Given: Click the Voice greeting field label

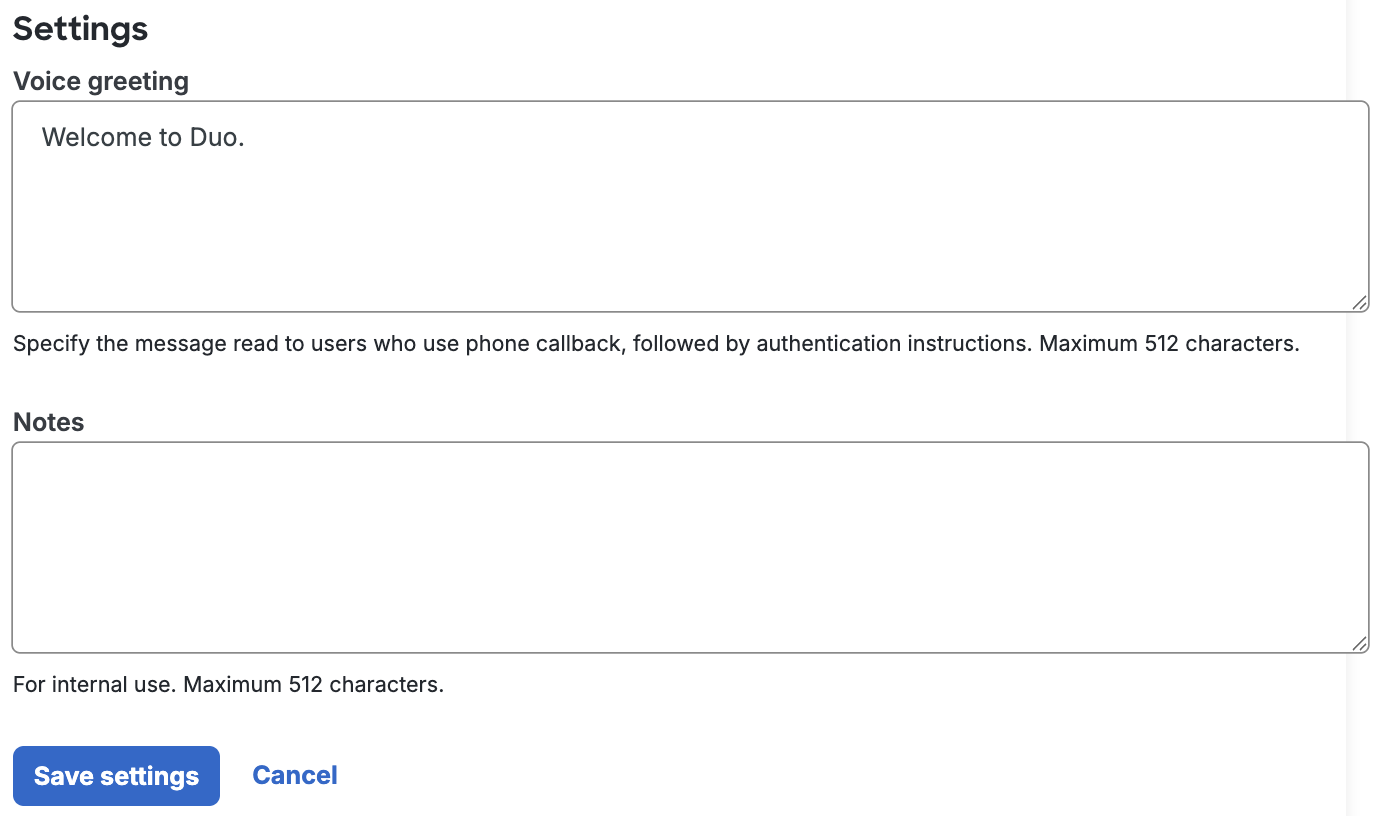Looking at the screenshot, I should click(x=100, y=81).
